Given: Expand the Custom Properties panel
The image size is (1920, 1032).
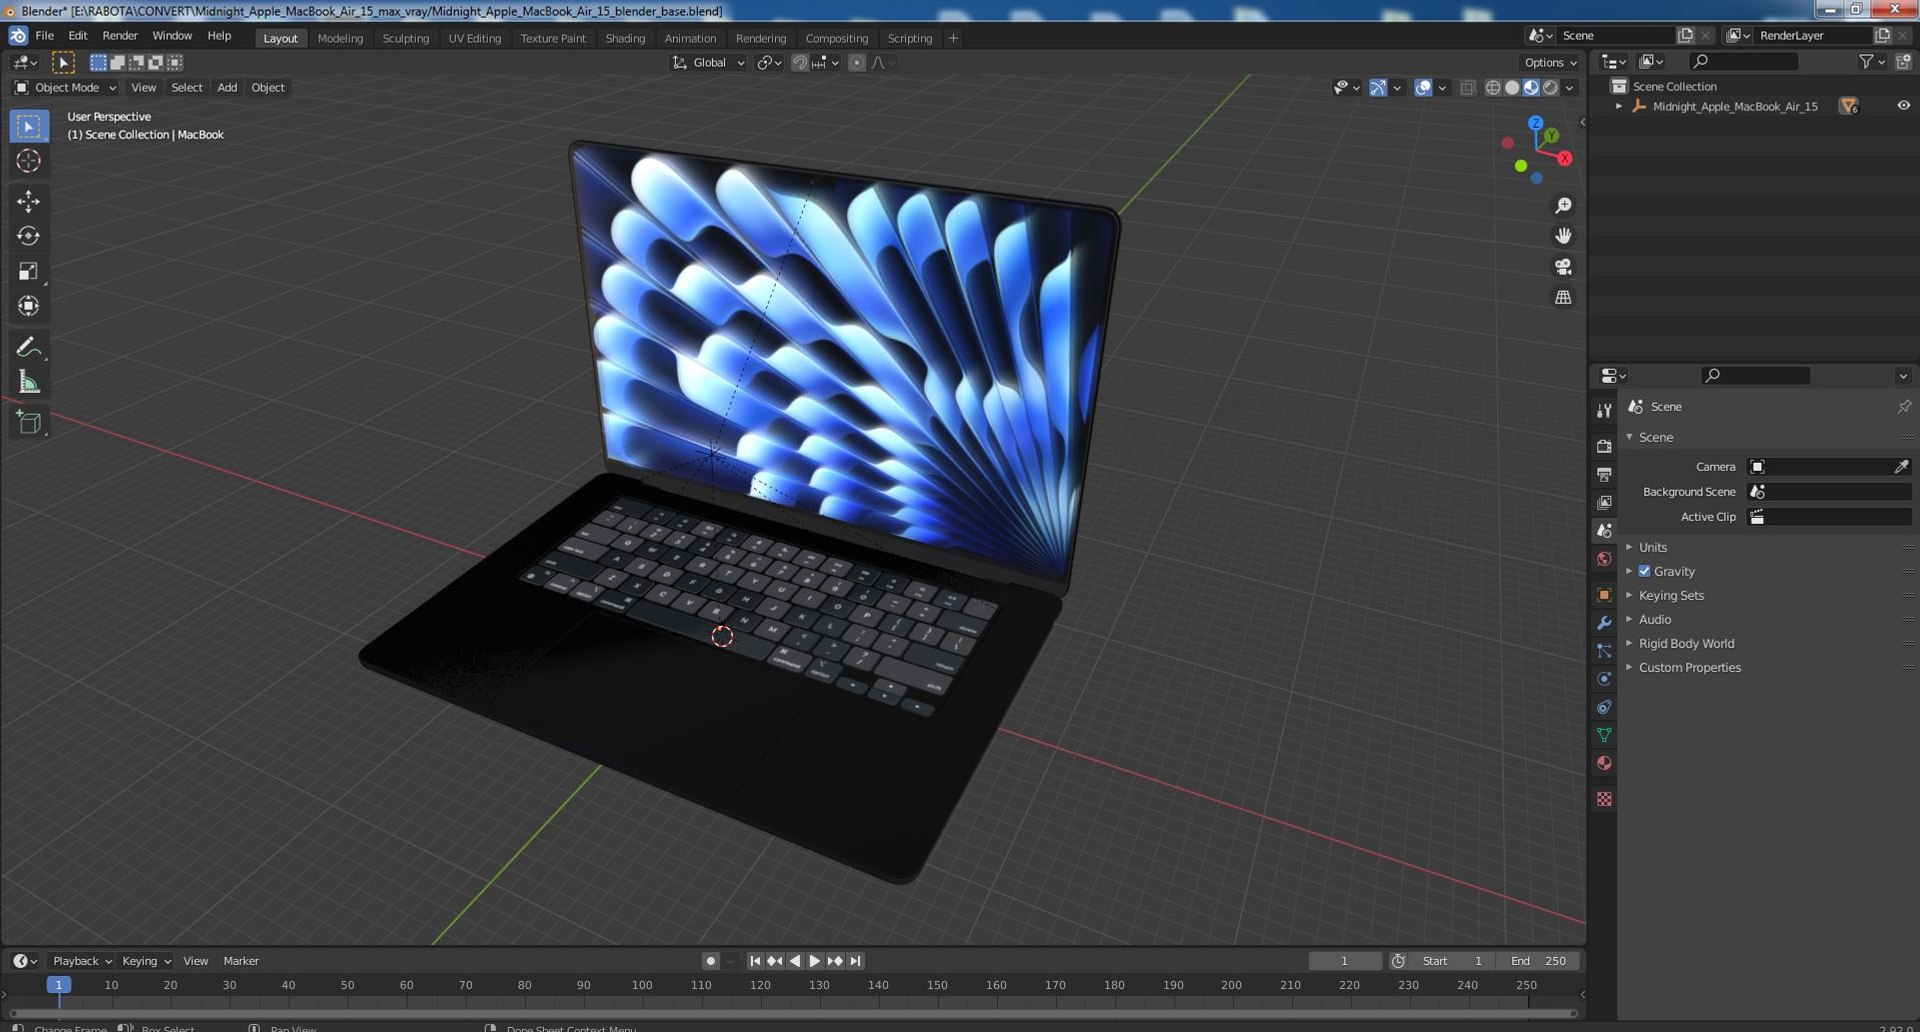Looking at the screenshot, I should 1689,667.
